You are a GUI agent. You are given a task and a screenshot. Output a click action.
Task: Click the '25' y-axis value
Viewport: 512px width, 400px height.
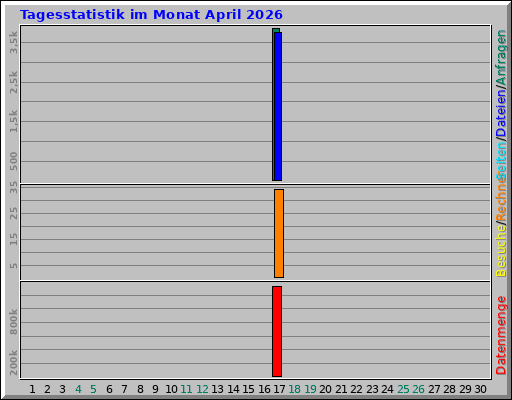tap(13, 213)
